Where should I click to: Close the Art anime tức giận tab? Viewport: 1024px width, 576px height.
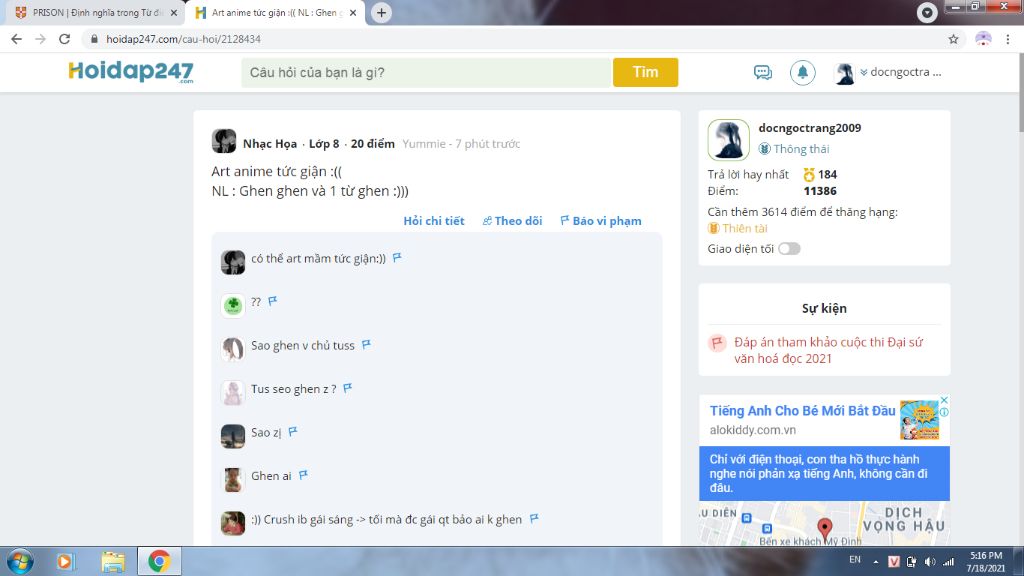point(353,12)
